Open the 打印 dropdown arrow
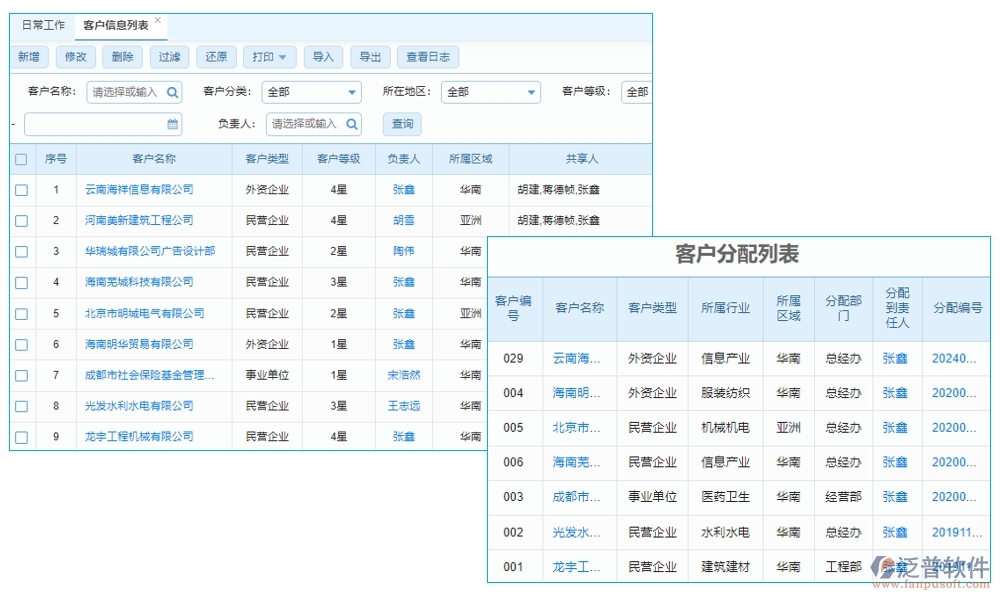 284,57
